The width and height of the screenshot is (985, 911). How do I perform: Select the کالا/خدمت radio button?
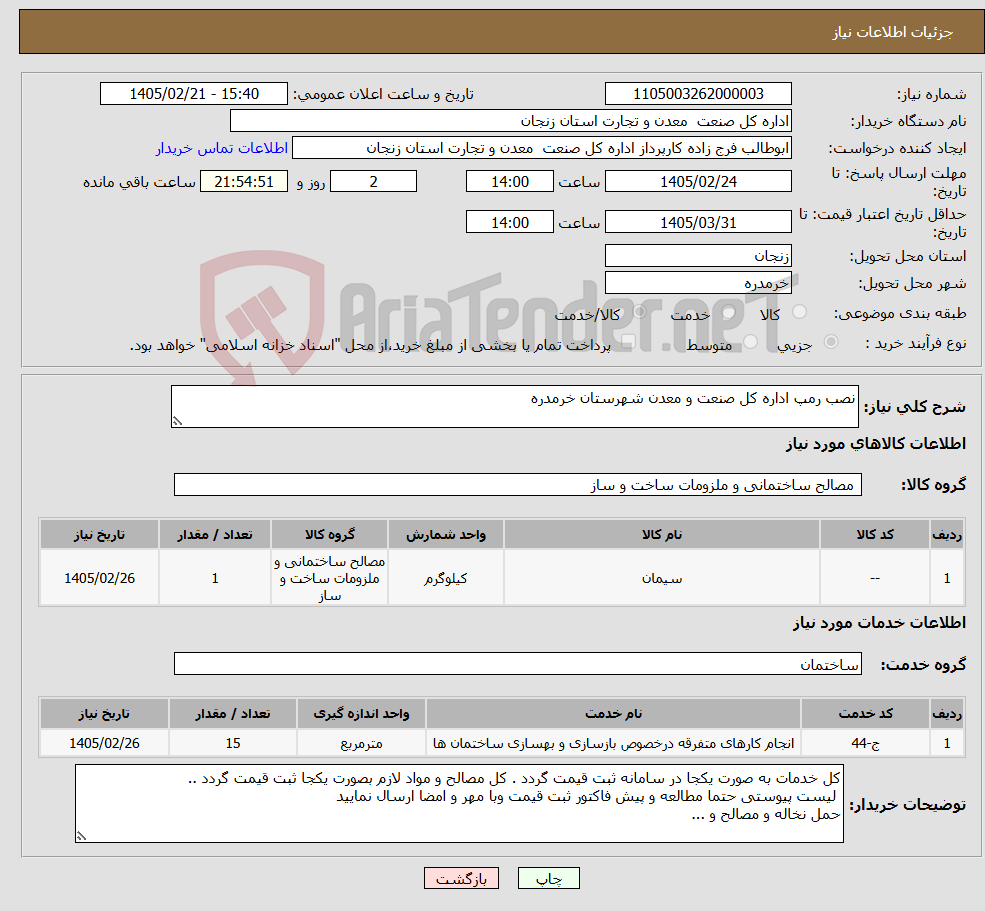click(x=639, y=312)
